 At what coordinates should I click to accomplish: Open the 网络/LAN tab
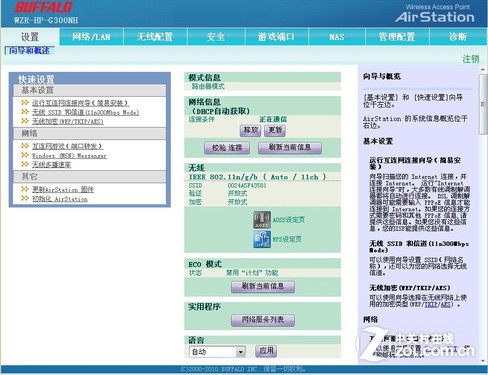[91, 37]
